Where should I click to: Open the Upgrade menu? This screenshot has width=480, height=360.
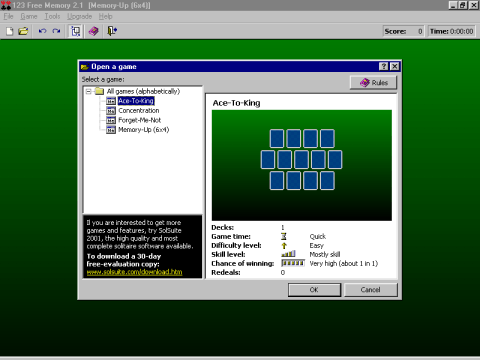click(79, 16)
